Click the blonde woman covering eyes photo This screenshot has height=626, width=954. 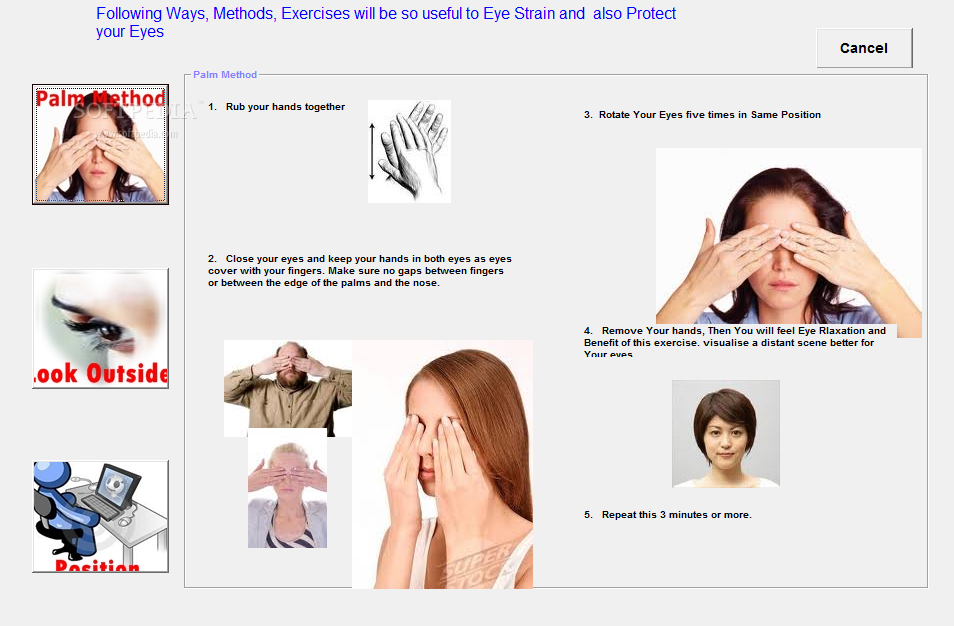click(287, 488)
